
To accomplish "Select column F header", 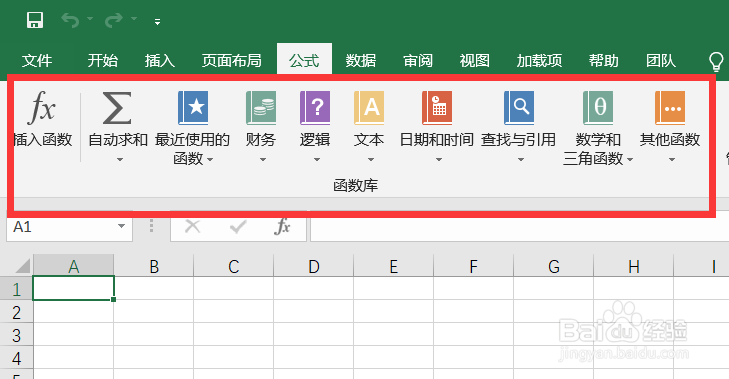I will point(474,266).
